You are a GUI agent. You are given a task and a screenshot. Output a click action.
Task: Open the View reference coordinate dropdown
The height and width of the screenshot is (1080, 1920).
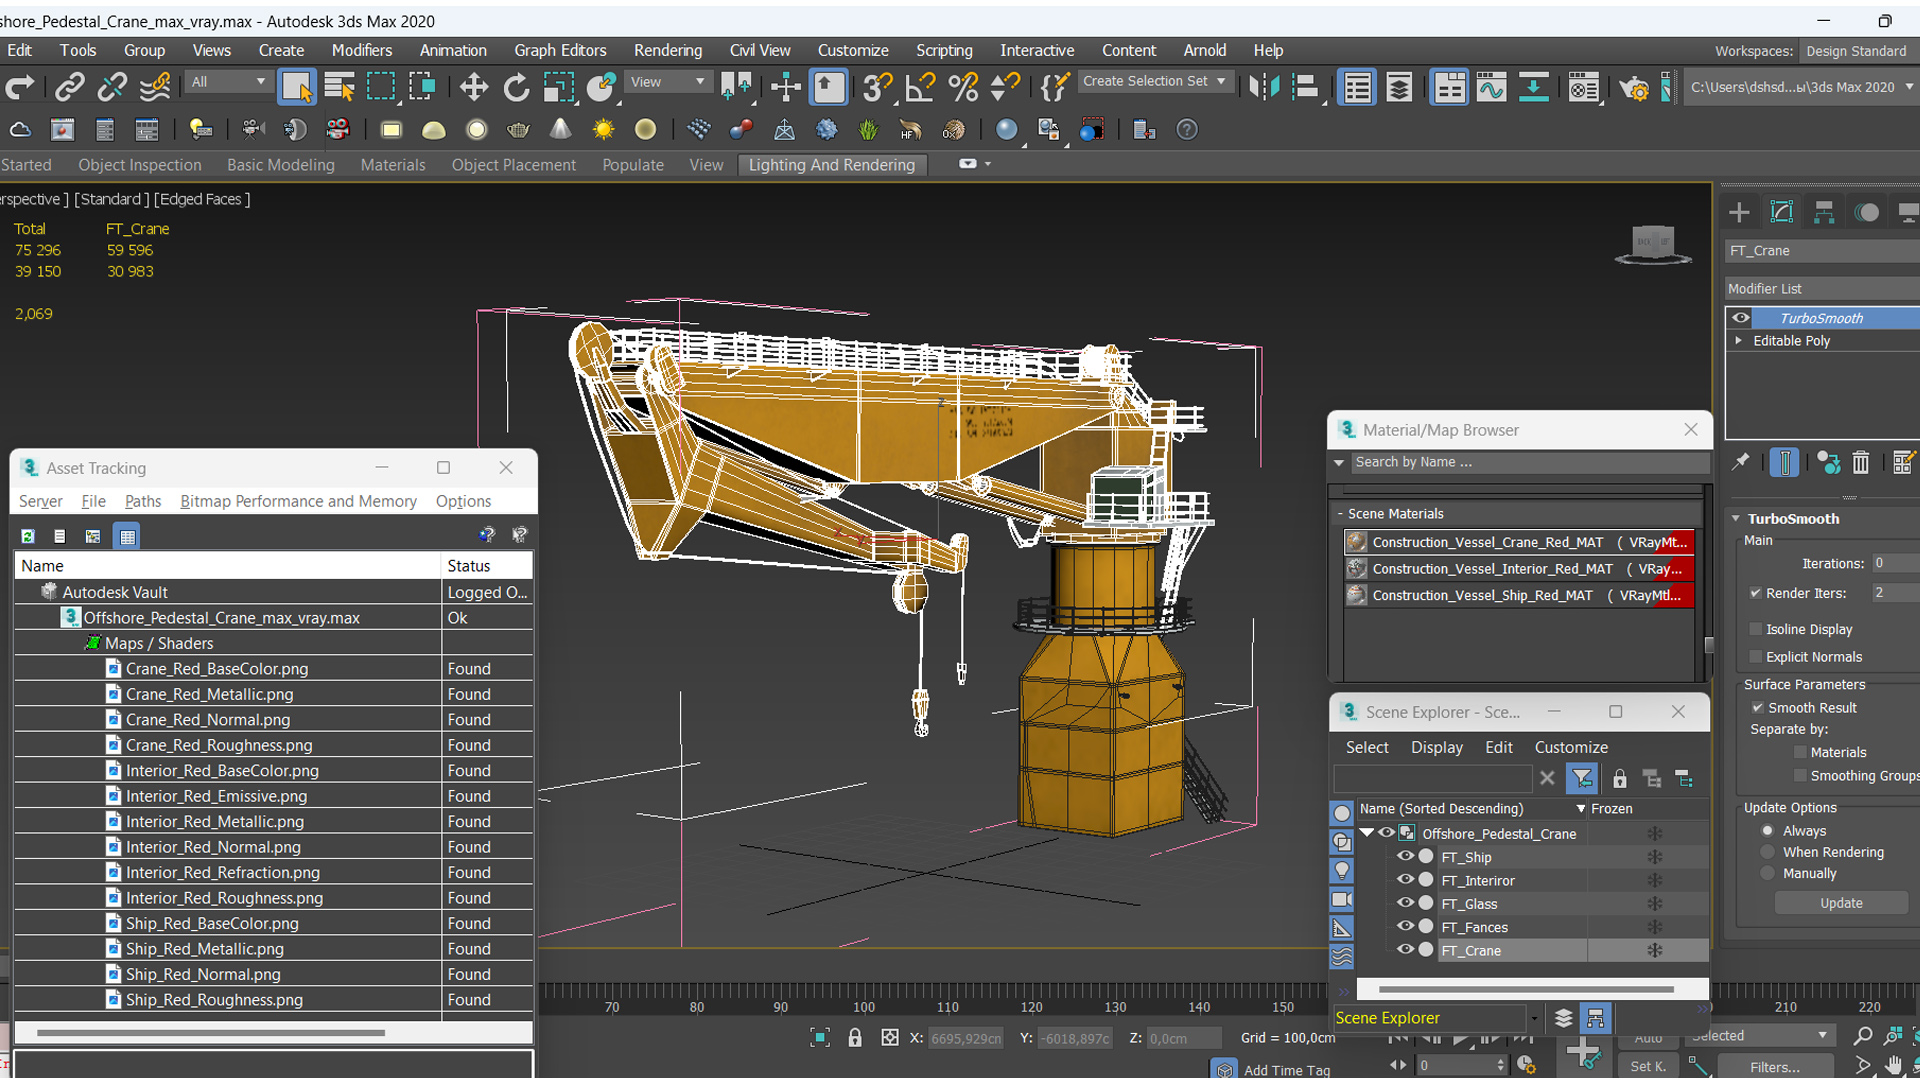[667, 82]
